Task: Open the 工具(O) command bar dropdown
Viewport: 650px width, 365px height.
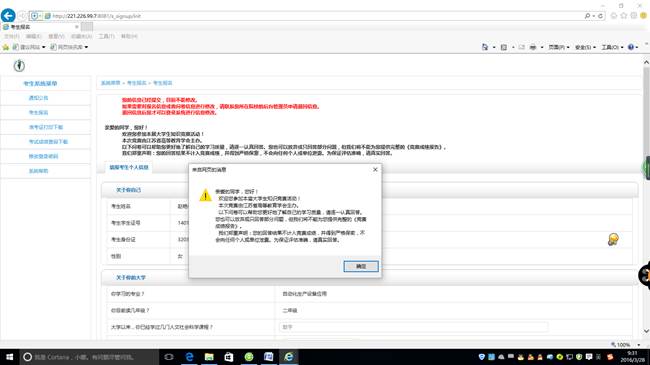Action: 612,47
